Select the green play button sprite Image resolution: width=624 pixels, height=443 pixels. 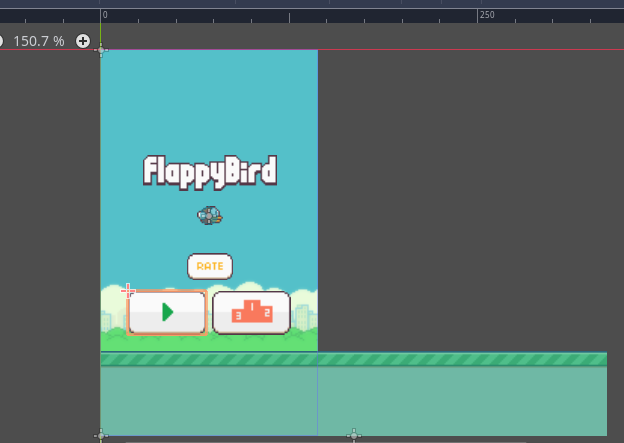[x=167, y=312]
